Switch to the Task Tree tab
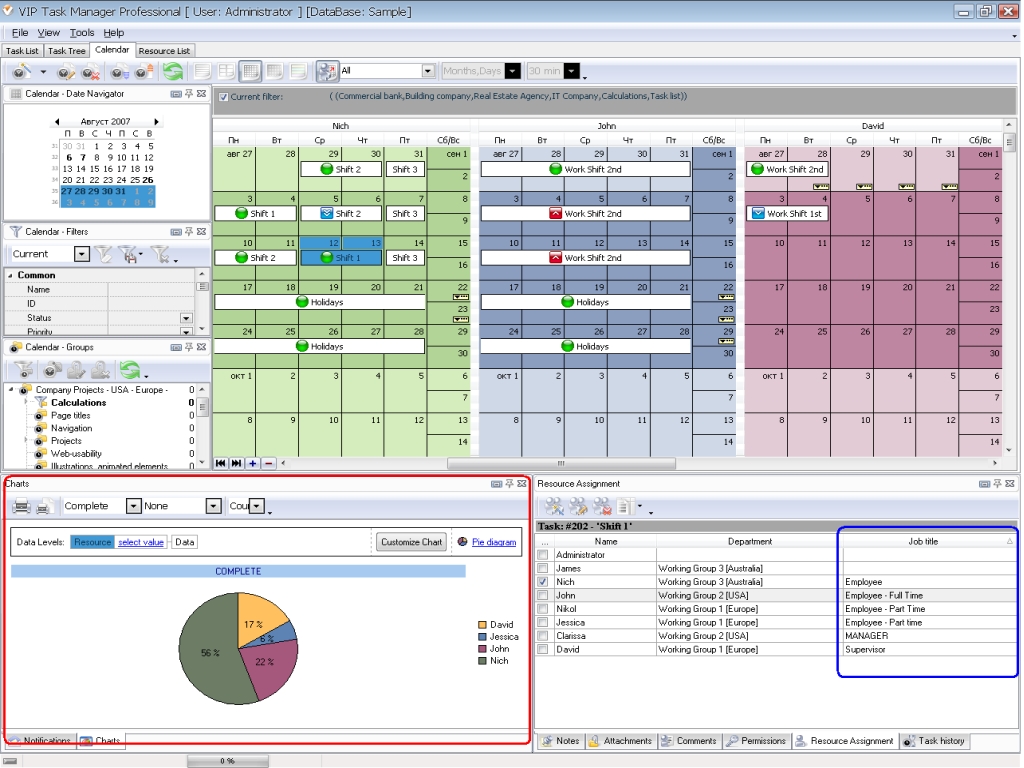The width and height of the screenshot is (1024, 768). [66, 50]
